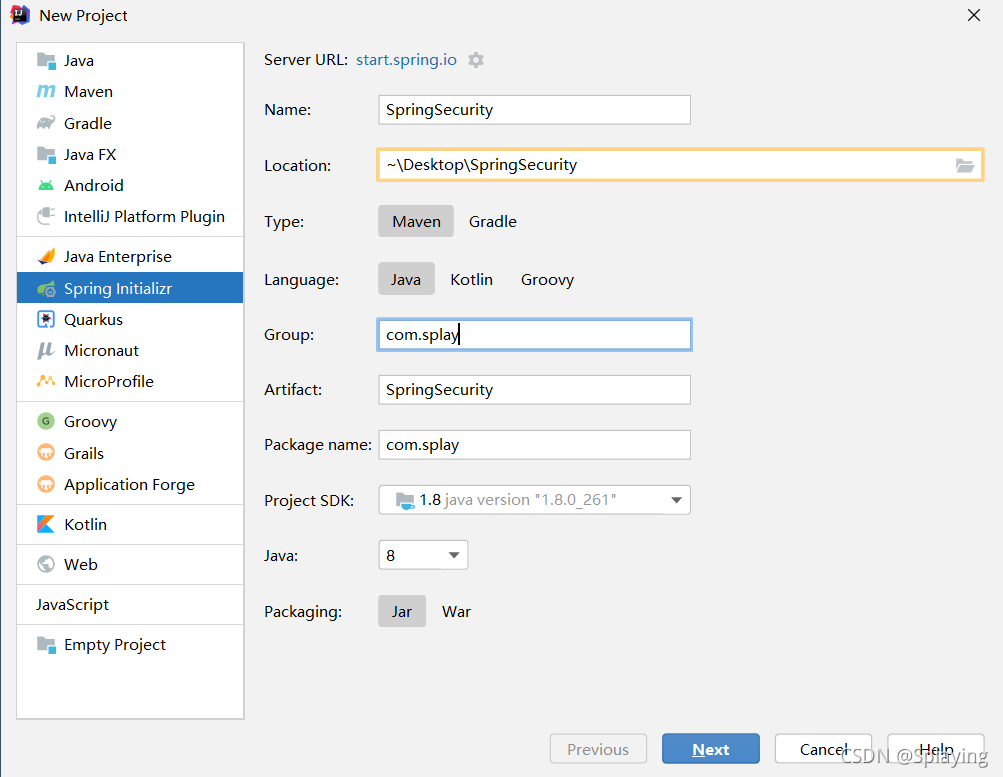Image resolution: width=1003 pixels, height=777 pixels.
Task: Click the Android robot icon
Action: tap(46, 185)
